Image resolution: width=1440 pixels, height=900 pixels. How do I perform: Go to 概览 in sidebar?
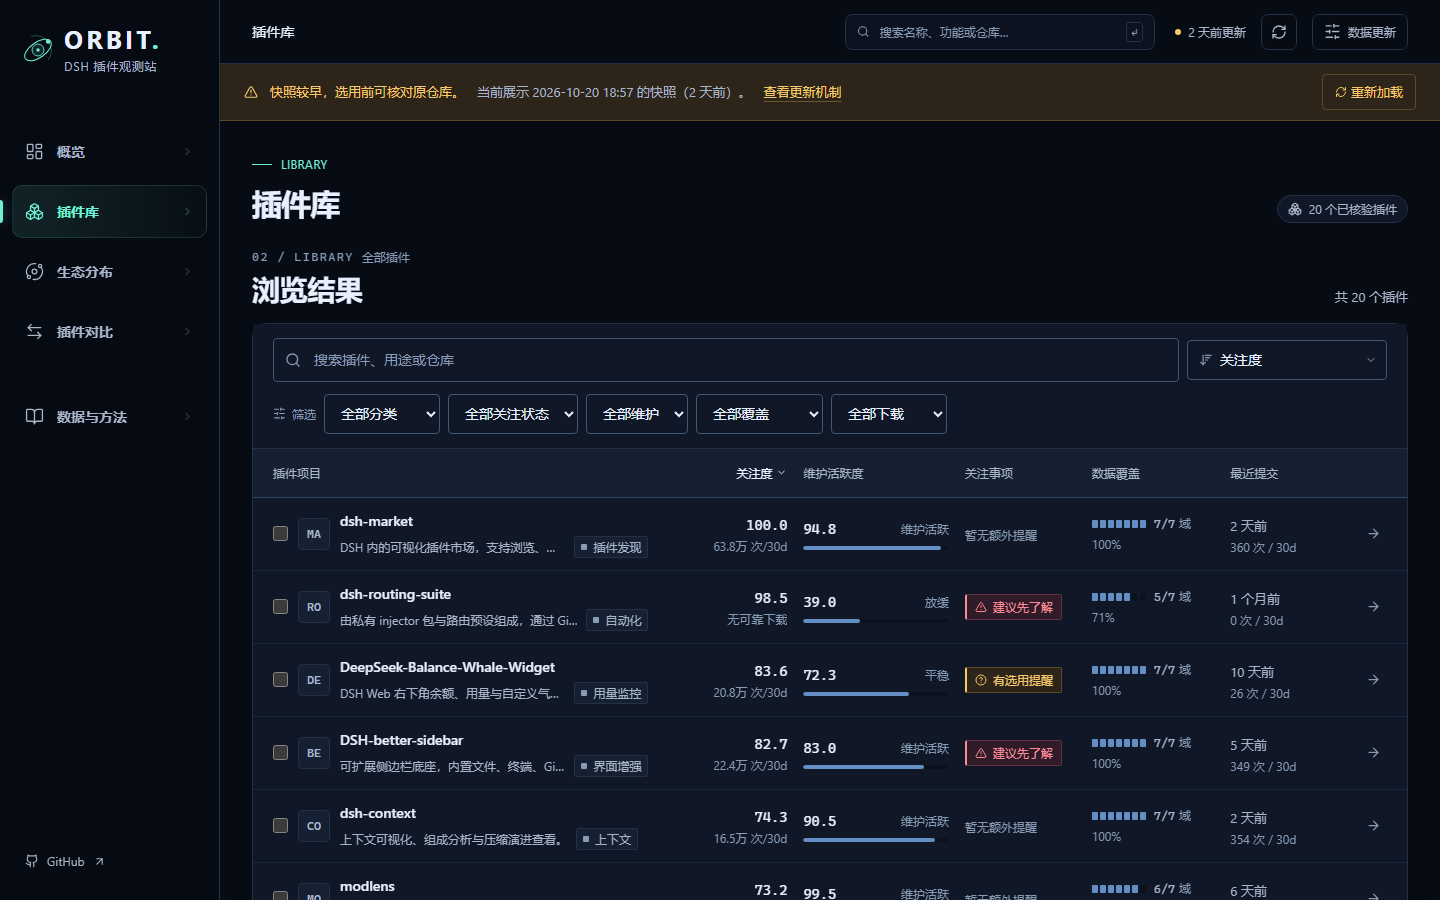pos(109,152)
